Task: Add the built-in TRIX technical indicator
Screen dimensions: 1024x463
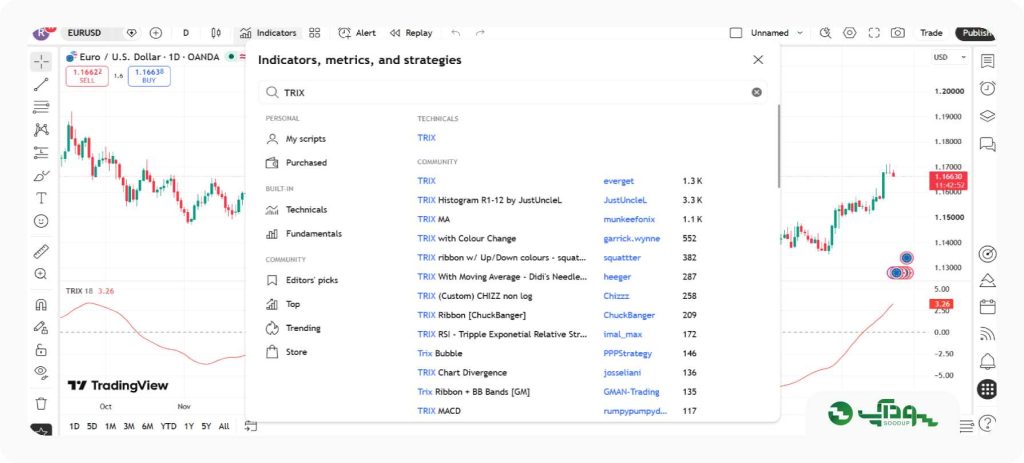Action: tap(426, 138)
